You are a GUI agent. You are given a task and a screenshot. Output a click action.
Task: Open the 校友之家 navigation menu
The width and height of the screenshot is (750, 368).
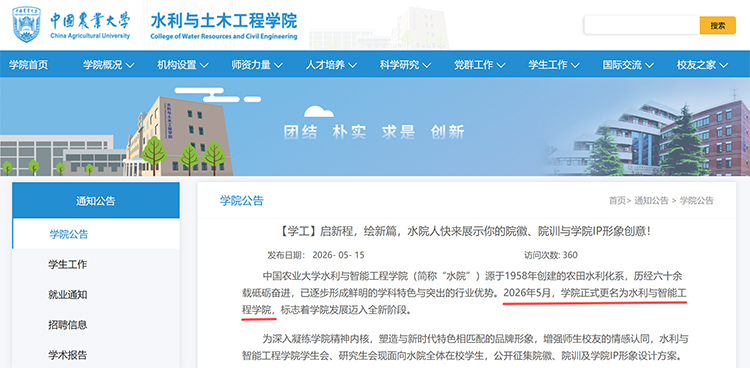pos(696,65)
